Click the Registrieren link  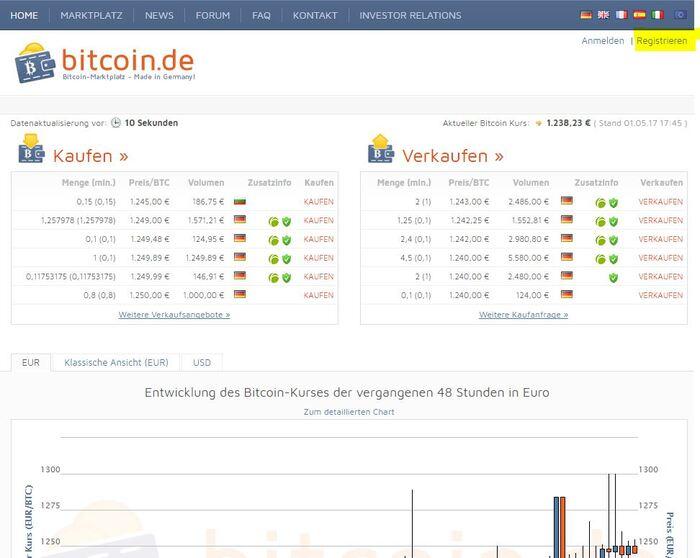pyautogui.click(x=662, y=41)
